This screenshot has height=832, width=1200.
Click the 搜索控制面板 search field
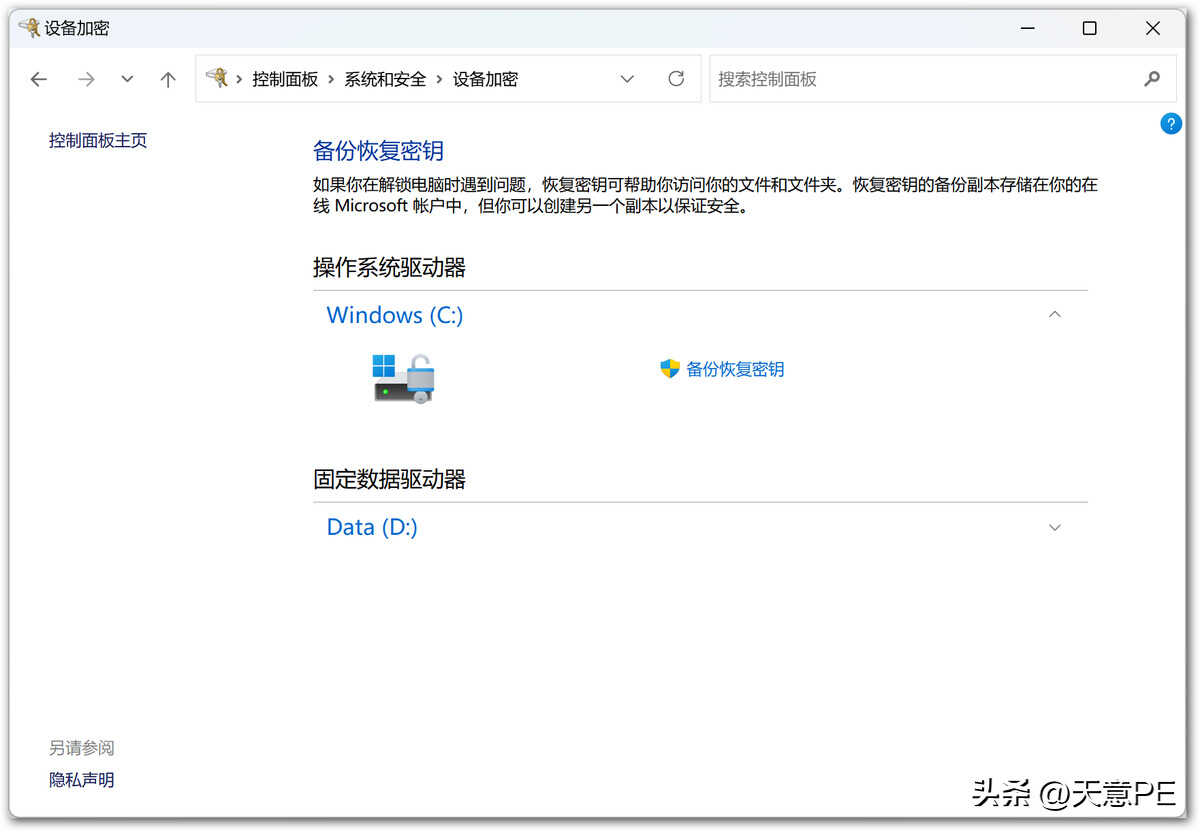point(920,79)
